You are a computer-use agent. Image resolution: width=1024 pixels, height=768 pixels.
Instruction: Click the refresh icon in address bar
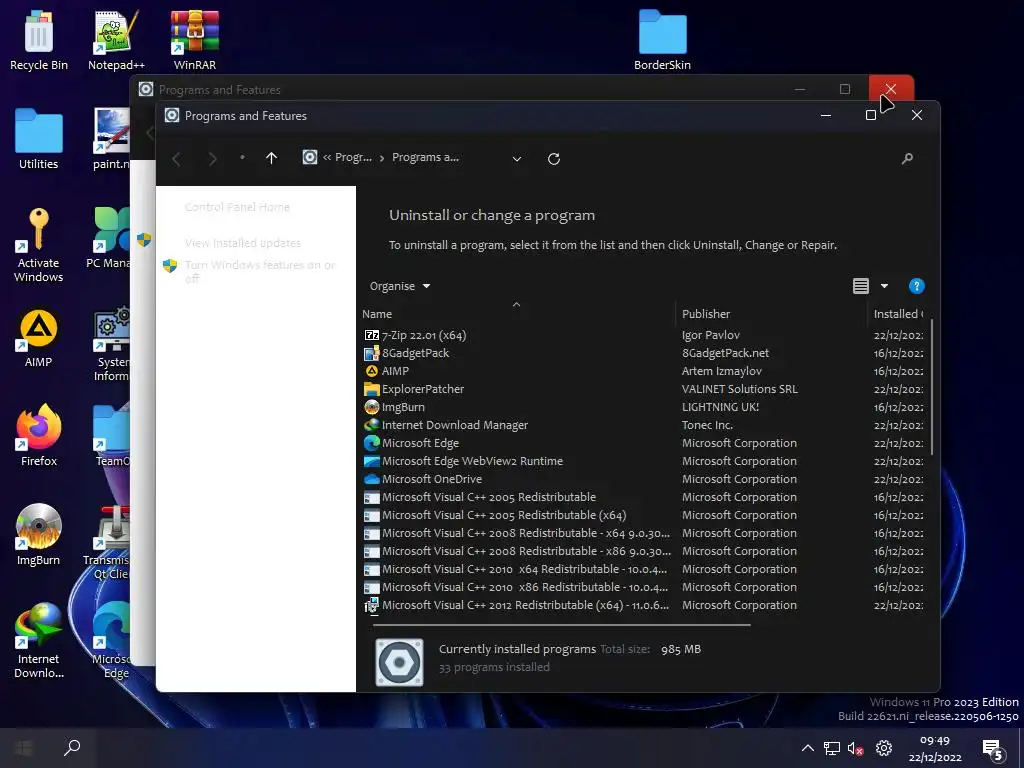point(554,159)
